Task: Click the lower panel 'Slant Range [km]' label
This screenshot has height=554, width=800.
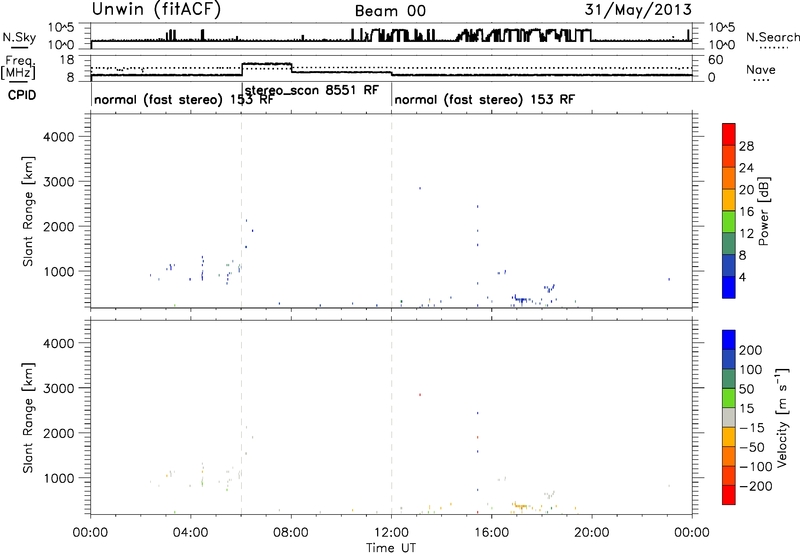Action: pyautogui.click(x=28, y=418)
